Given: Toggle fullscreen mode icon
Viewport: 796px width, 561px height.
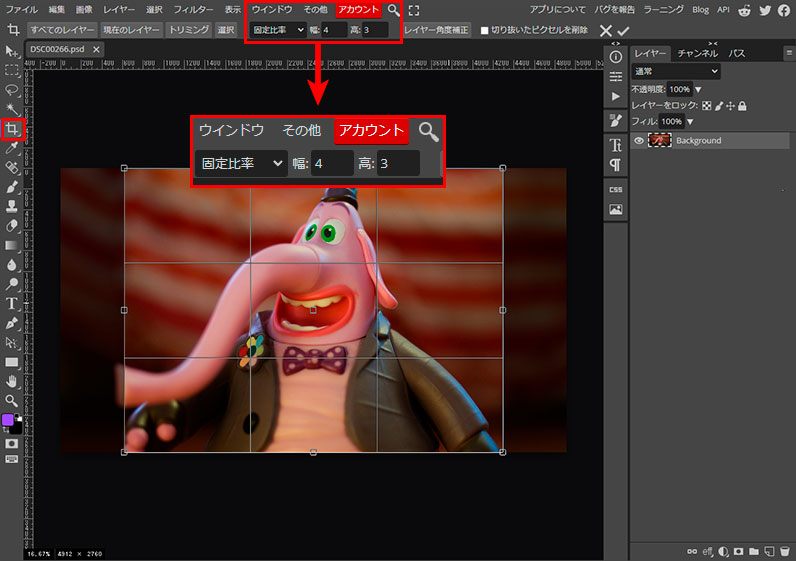Looking at the screenshot, I should click(414, 10).
